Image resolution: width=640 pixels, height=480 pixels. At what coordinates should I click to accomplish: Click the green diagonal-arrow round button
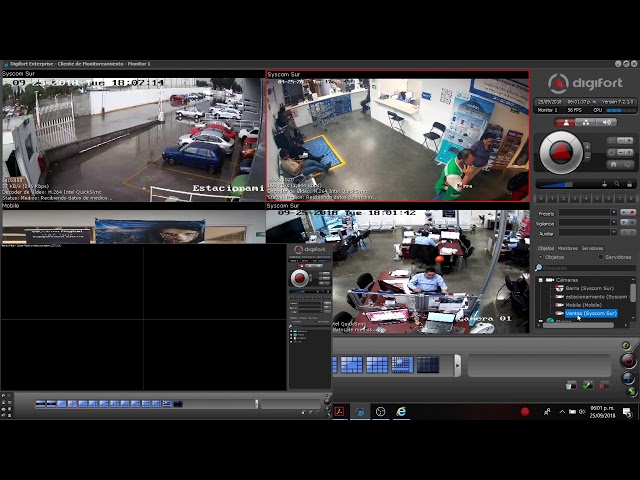[x=632, y=392]
